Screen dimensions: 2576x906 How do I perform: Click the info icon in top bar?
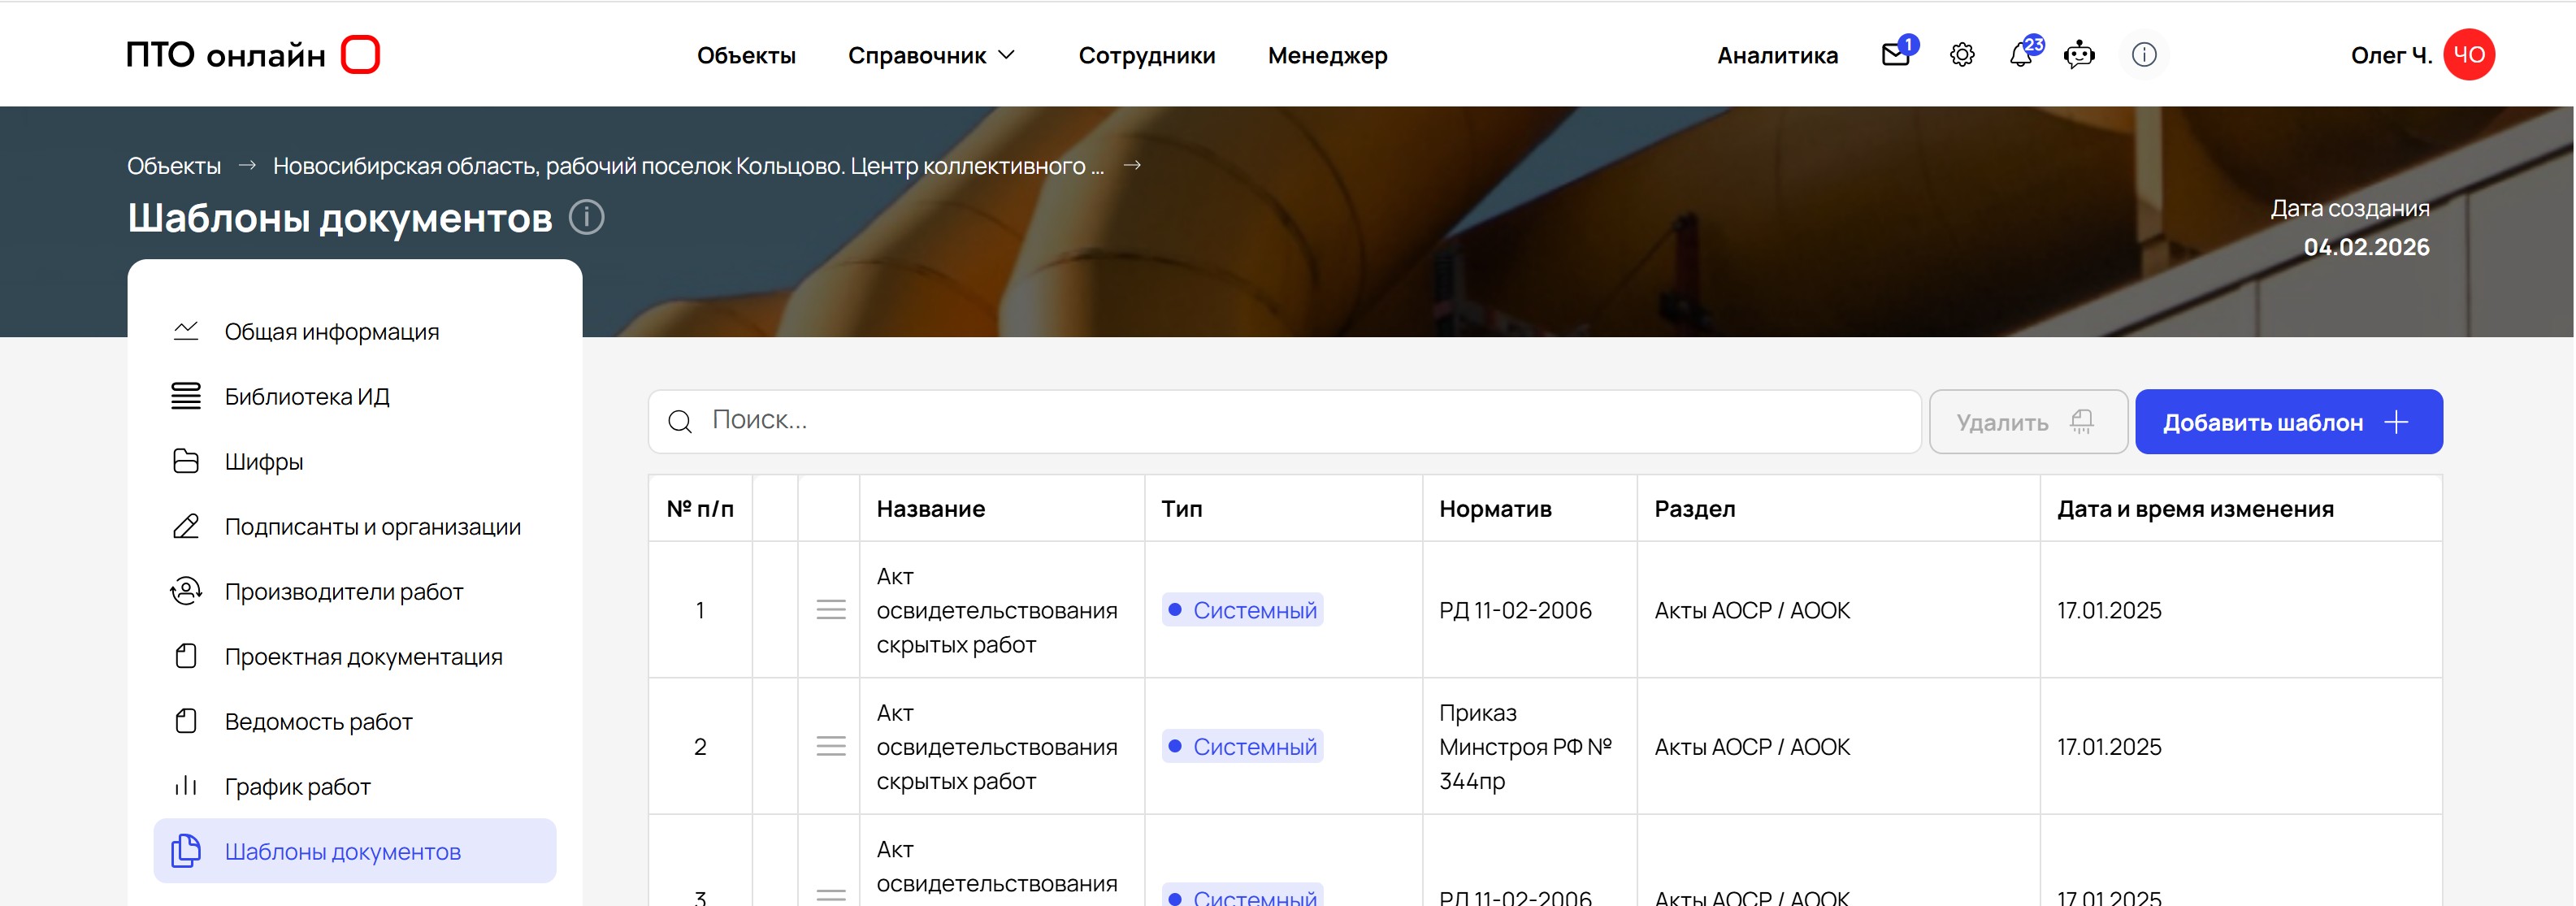click(x=2144, y=55)
